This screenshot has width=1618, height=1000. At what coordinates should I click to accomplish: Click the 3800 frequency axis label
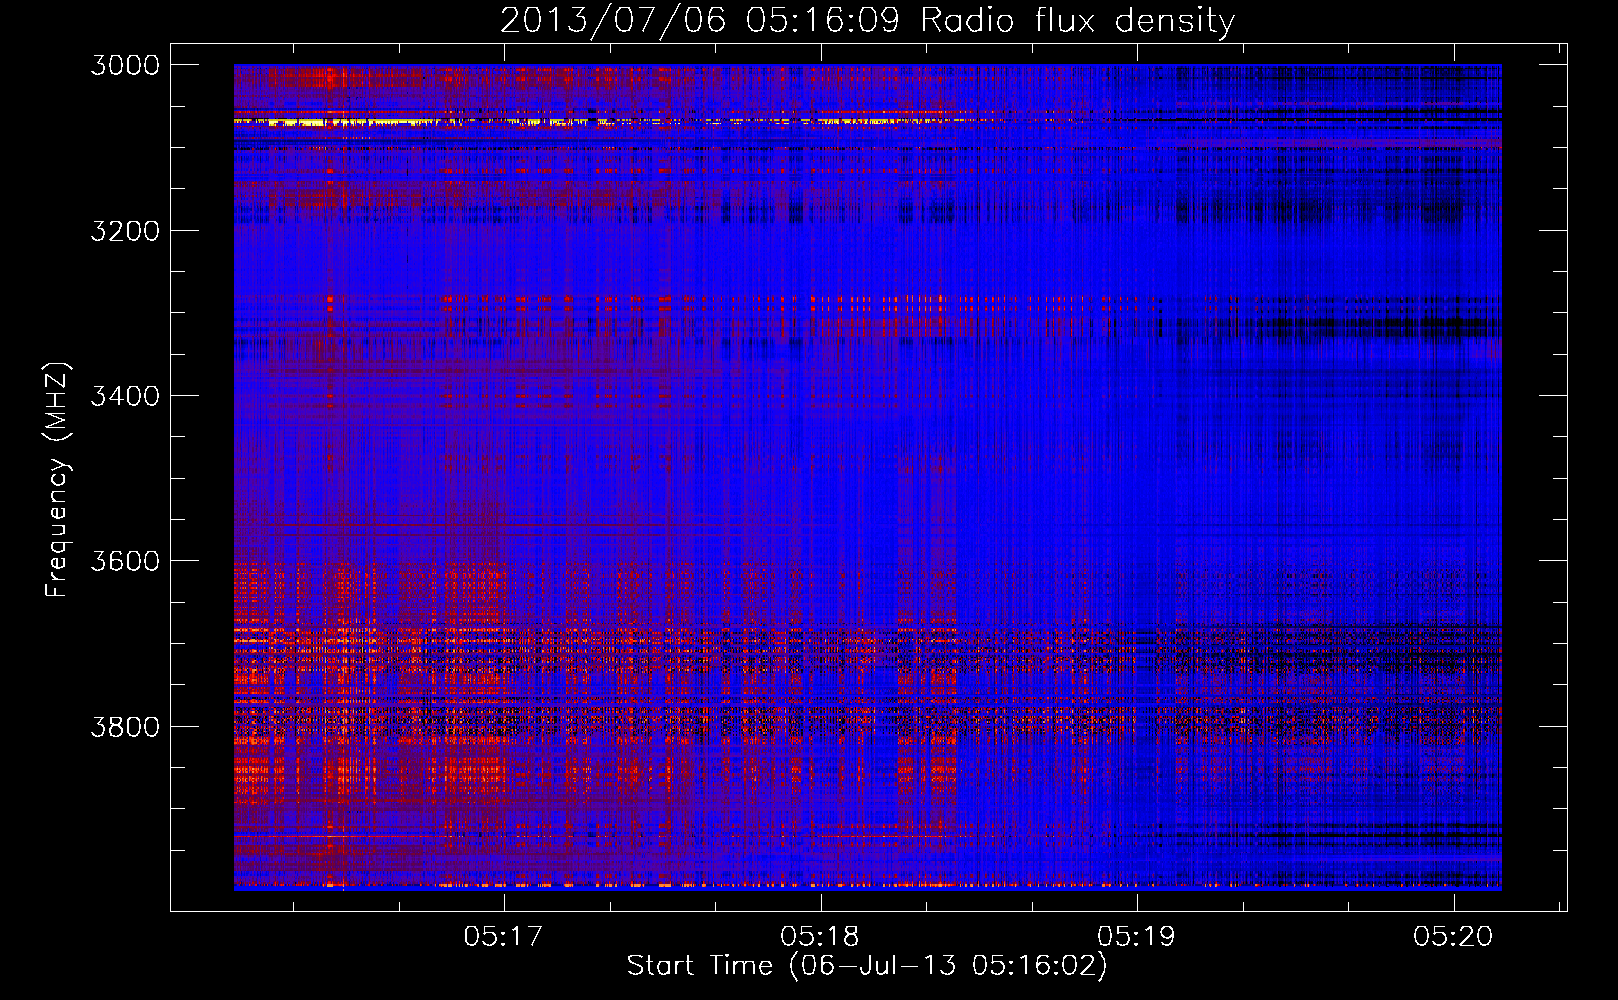[124, 726]
